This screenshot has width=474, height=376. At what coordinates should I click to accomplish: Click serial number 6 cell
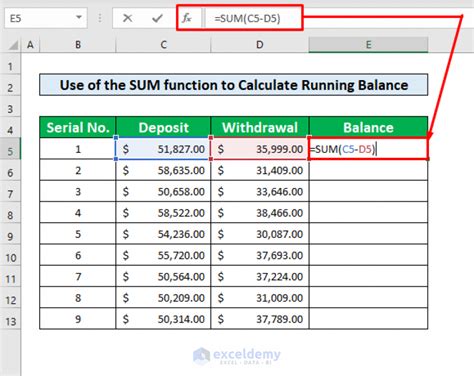pos(78,255)
